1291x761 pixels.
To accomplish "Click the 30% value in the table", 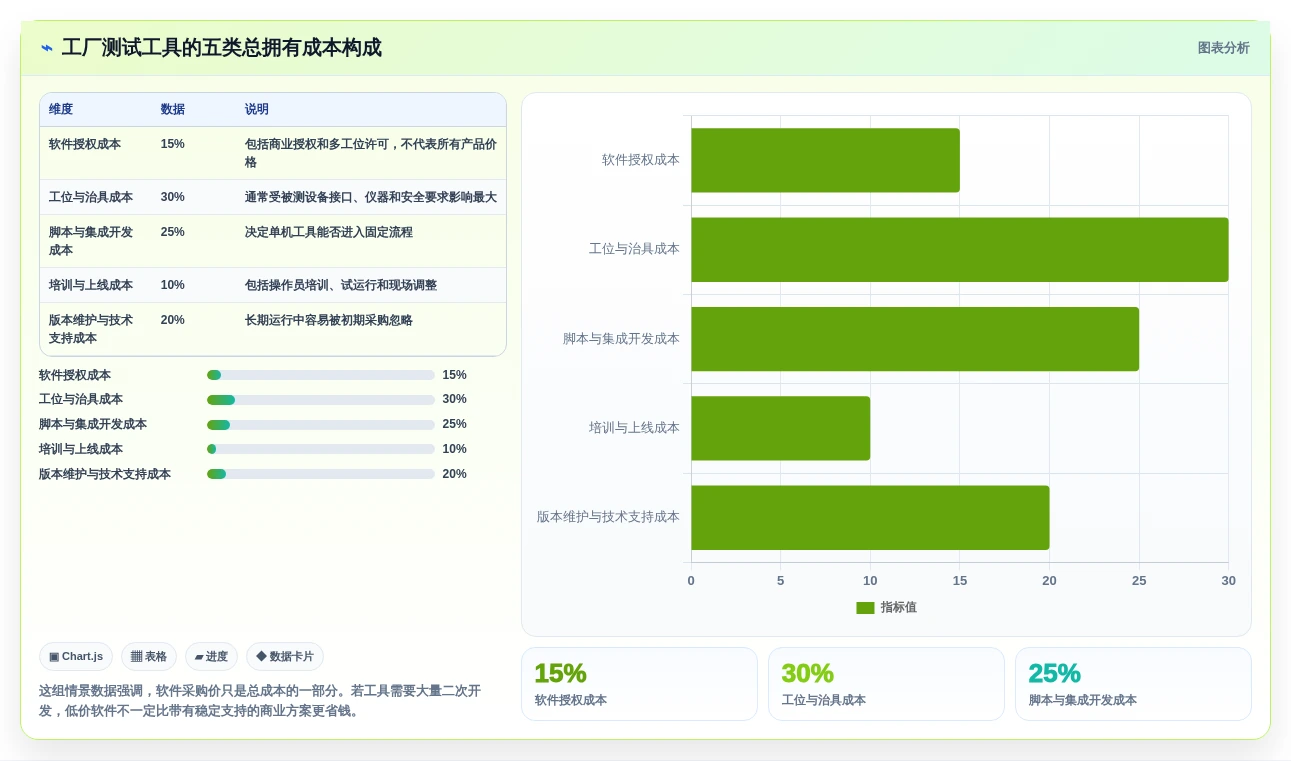I will pyautogui.click(x=173, y=197).
